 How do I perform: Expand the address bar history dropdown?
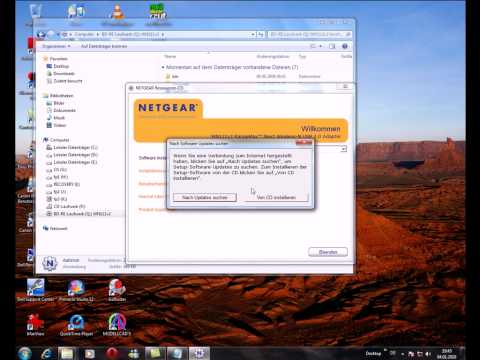click(x=253, y=34)
